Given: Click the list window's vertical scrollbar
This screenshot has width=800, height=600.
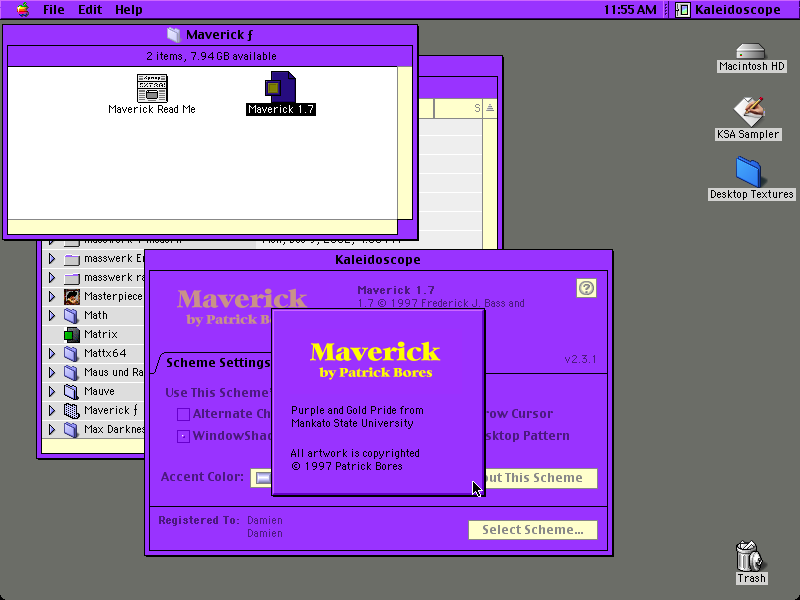Looking at the screenshot, I should (x=490, y=183).
